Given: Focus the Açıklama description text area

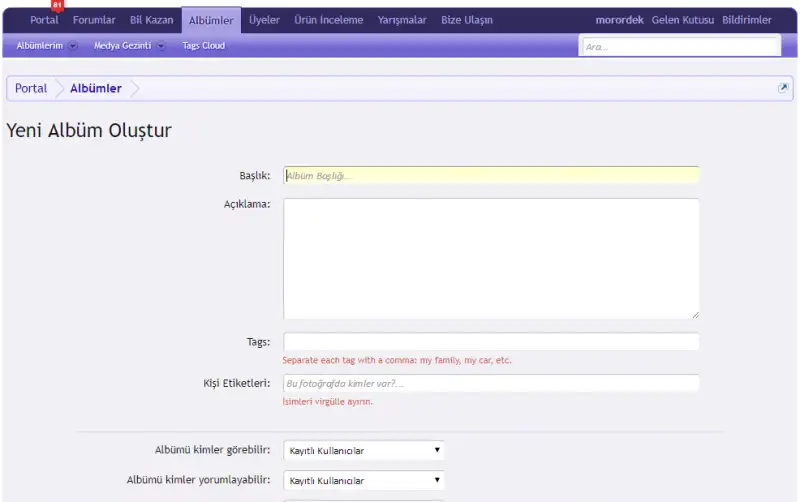Looking at the screenshot, I should click(491, 258).
